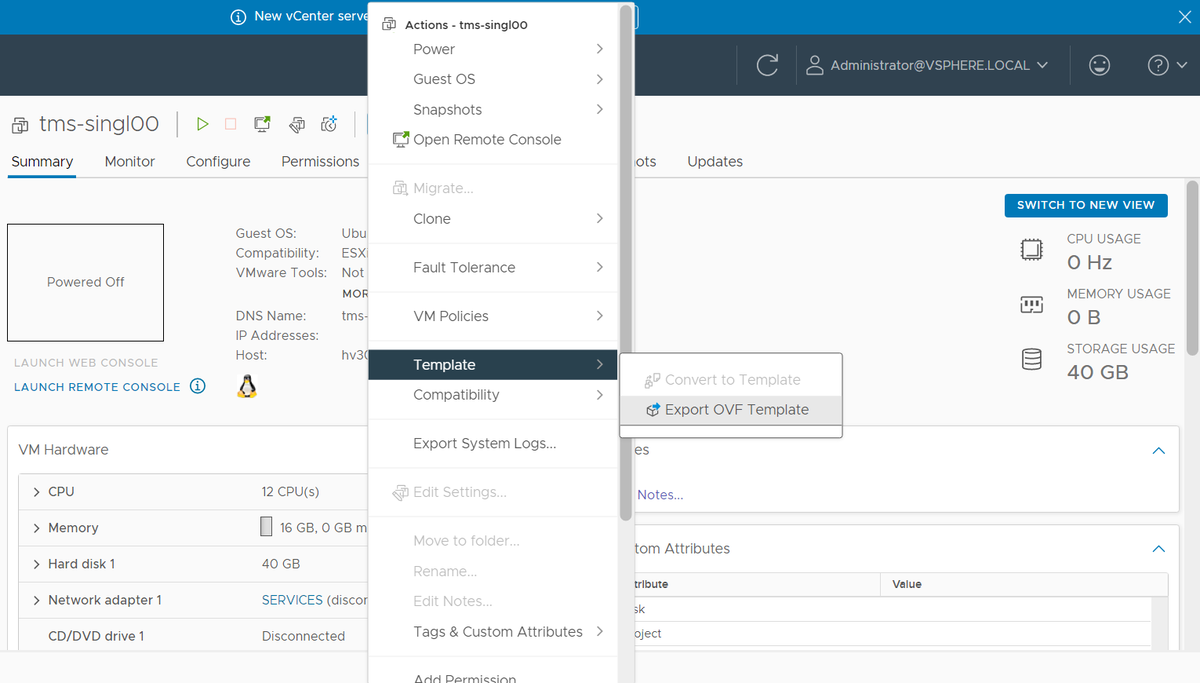
Task: Click the Launch Console monitor icon
Action: 262,124
